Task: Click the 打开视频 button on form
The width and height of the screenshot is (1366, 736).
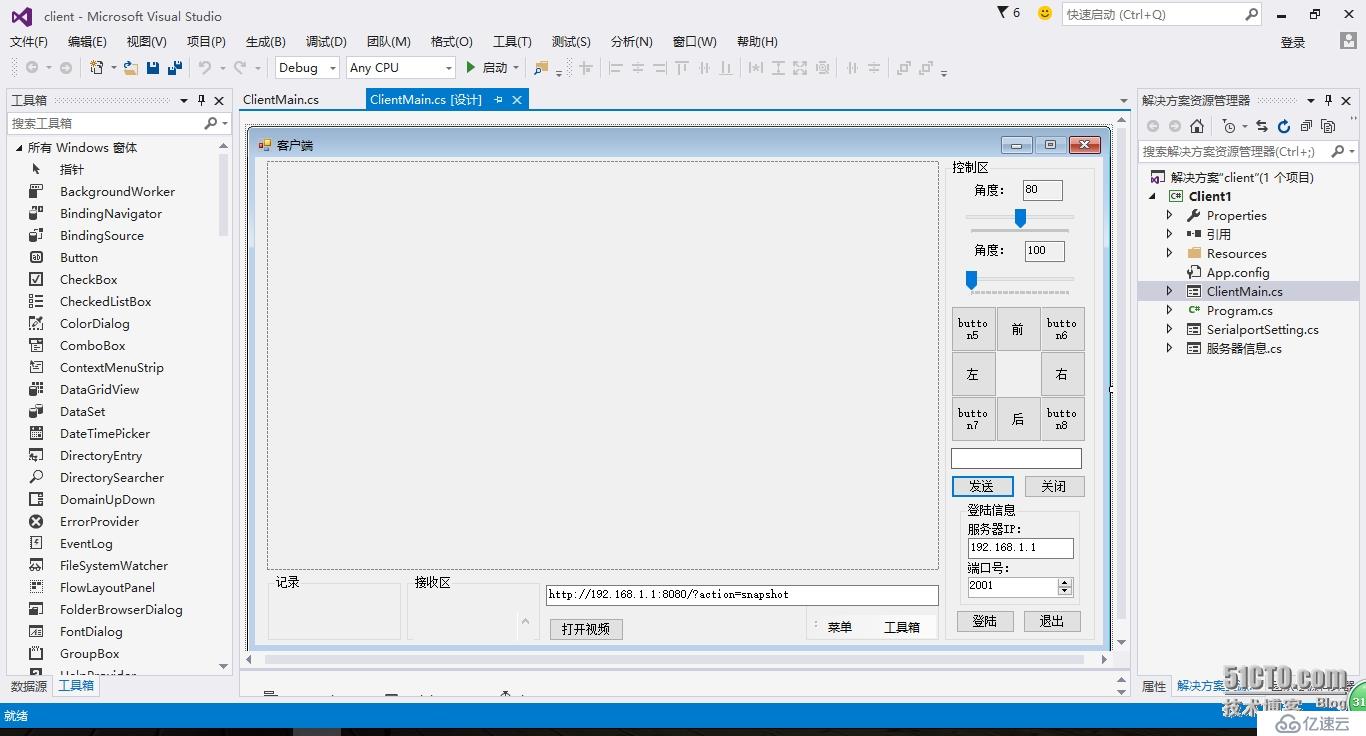Action: [x=586, y=629]
